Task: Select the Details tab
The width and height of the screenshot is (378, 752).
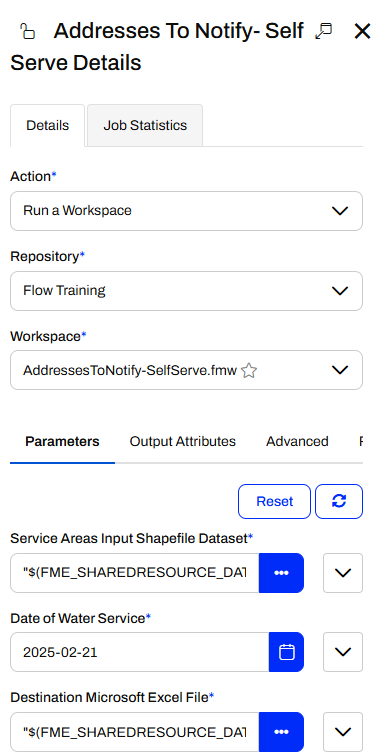Action: [x=47, y=126]
